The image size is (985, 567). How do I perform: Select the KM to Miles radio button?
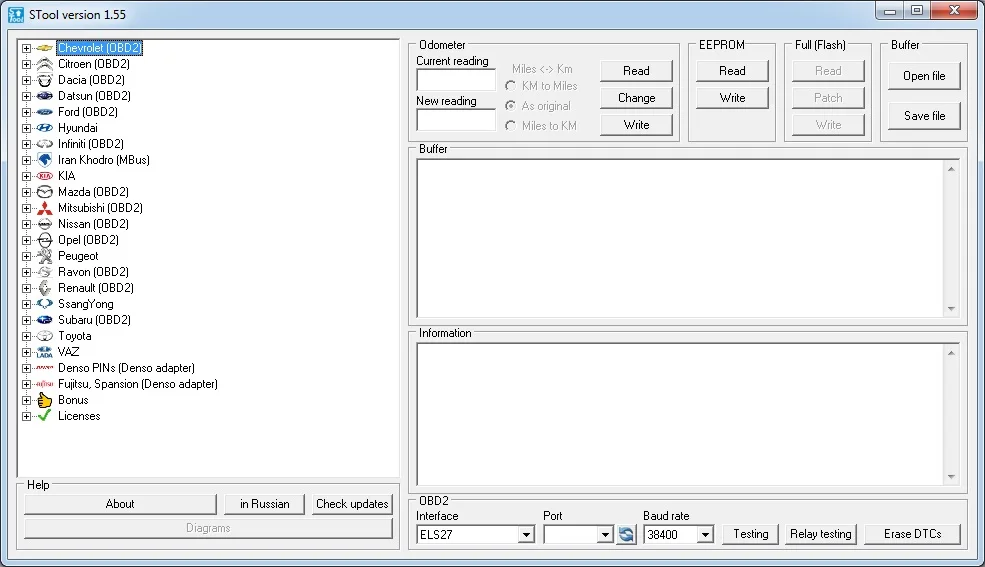pyautogui.click(x=511, y=85)
